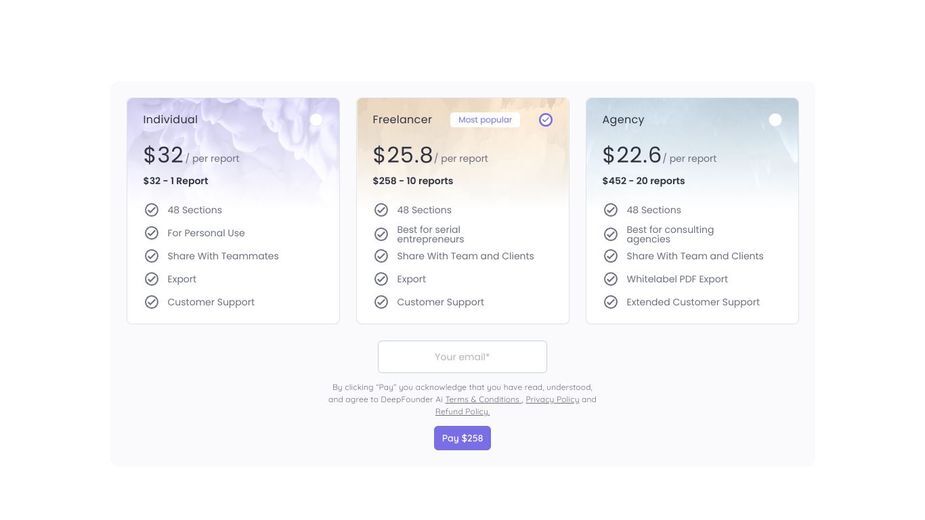Click the Pay $258 button

(462, 438)
